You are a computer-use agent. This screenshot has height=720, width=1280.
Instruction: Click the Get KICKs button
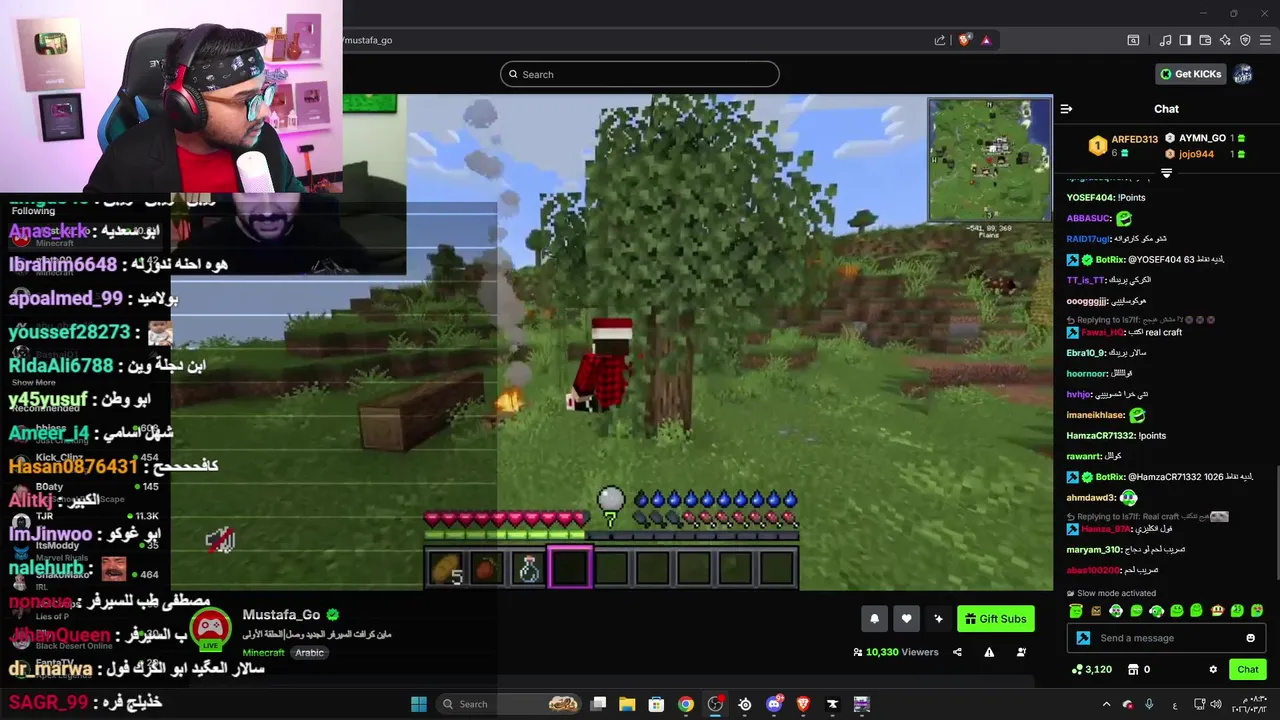1190,74
